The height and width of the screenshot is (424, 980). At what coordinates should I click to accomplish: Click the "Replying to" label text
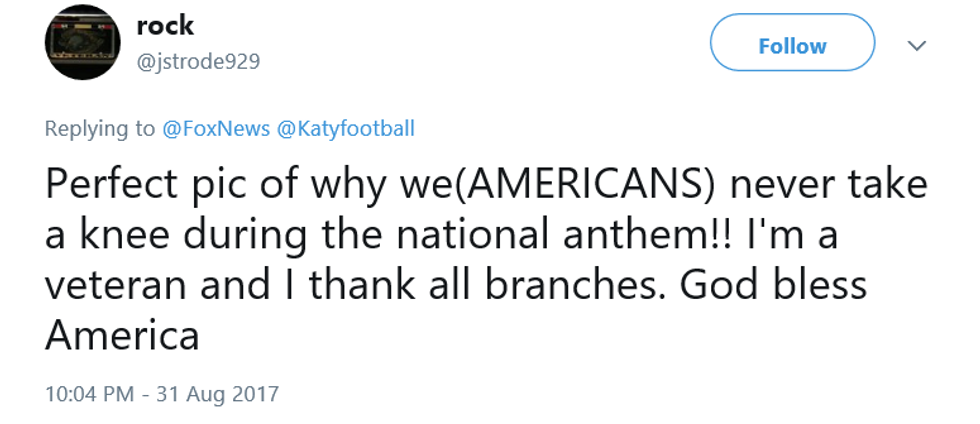pyautogui.click(x=100, y=129)
